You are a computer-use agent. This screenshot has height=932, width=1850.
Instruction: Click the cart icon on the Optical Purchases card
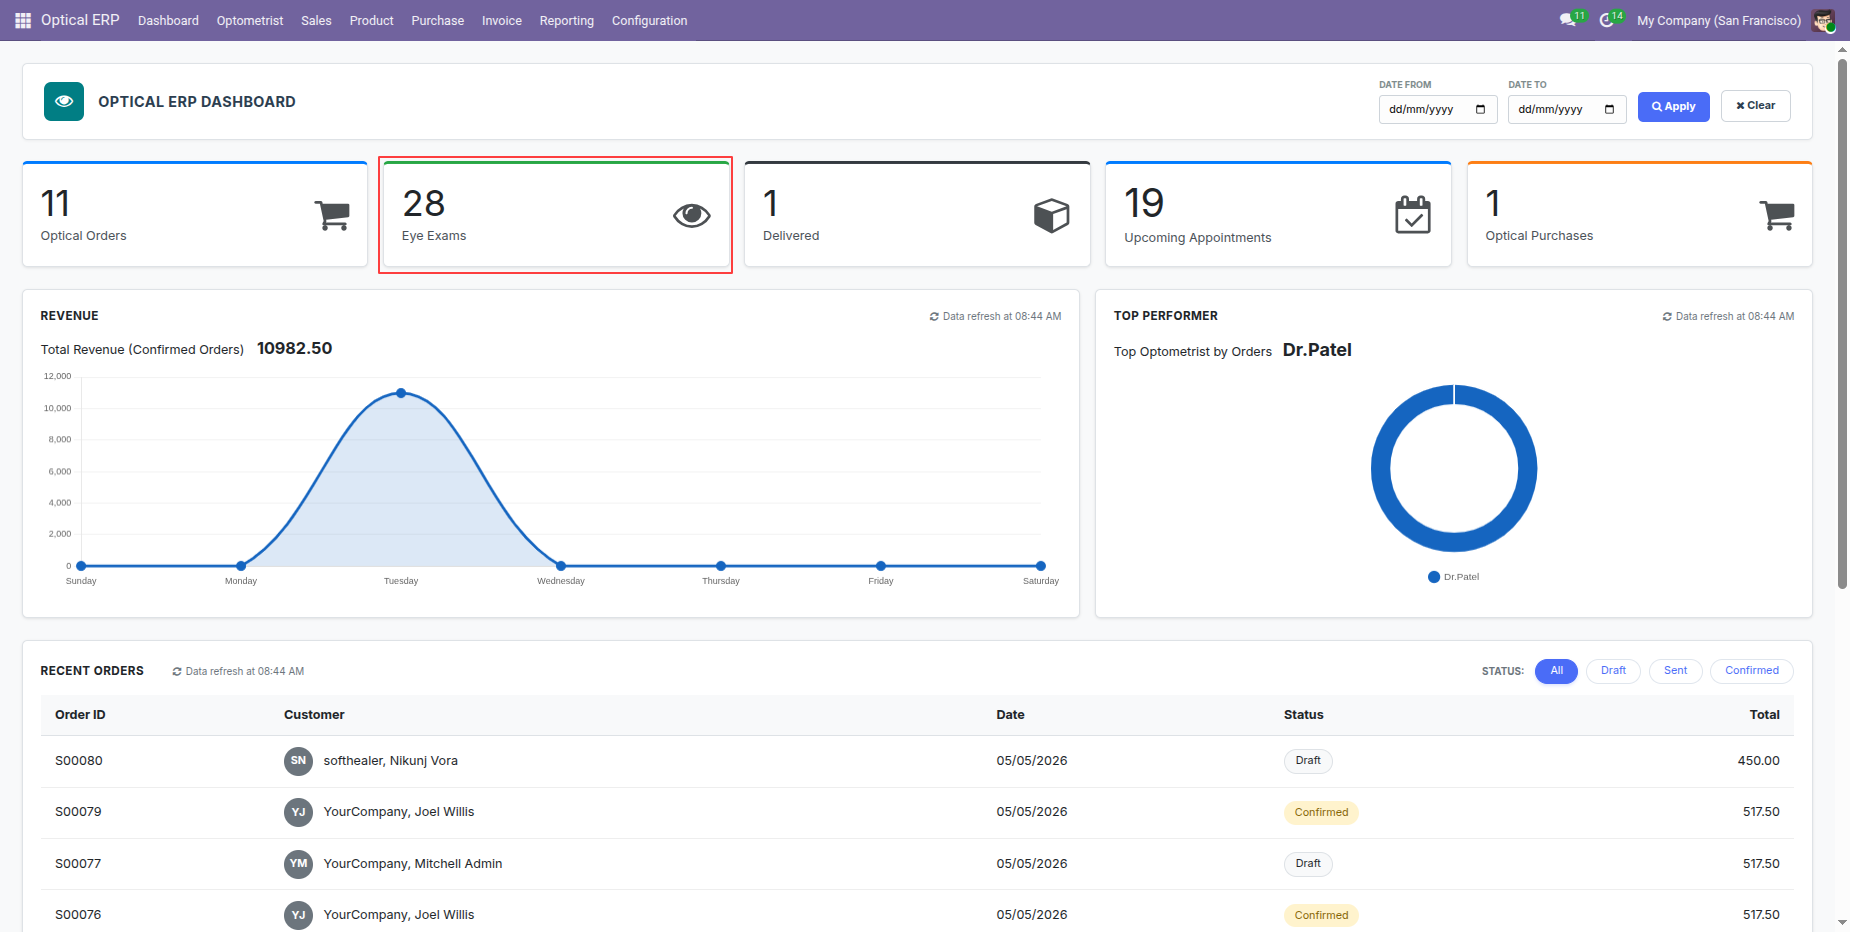coord(1777,215)
